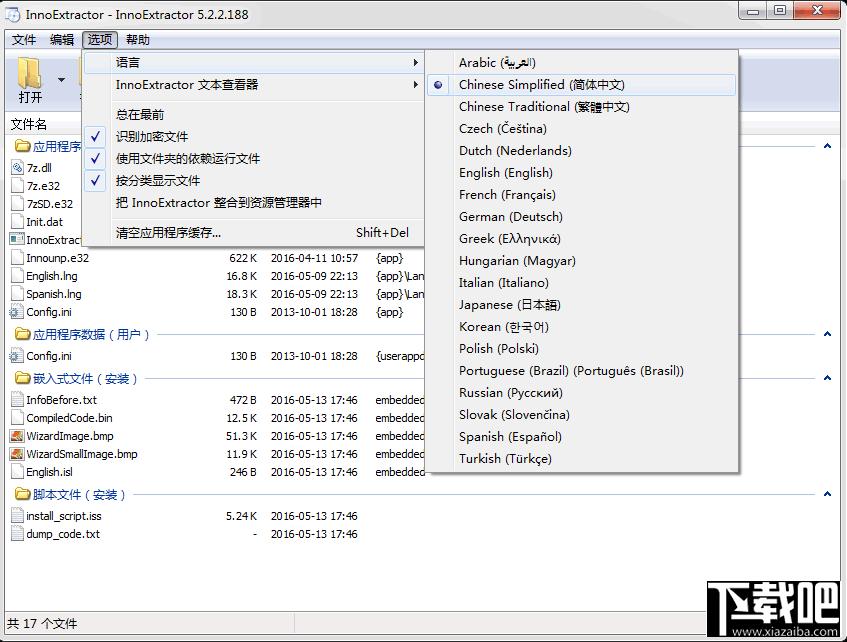
Task: Open the 编辑 menu
Action: [x=62, y=40]
